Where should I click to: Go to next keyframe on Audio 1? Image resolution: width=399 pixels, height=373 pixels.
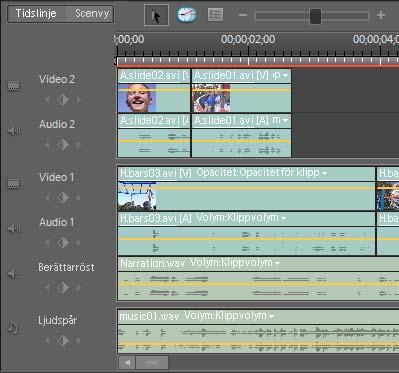click(x=78, y=243)
